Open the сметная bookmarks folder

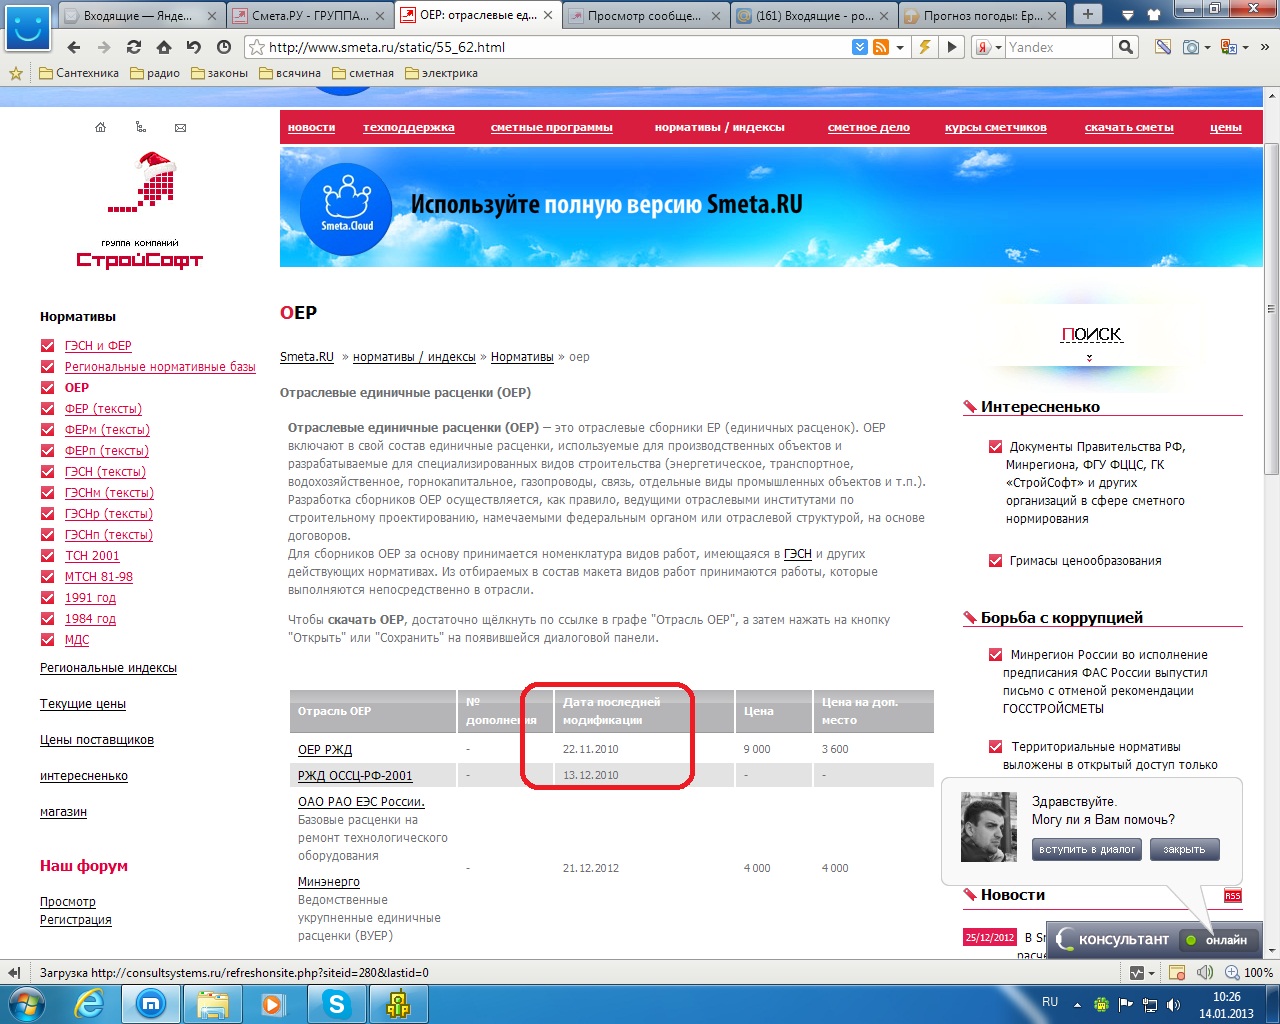pos(363,73)
